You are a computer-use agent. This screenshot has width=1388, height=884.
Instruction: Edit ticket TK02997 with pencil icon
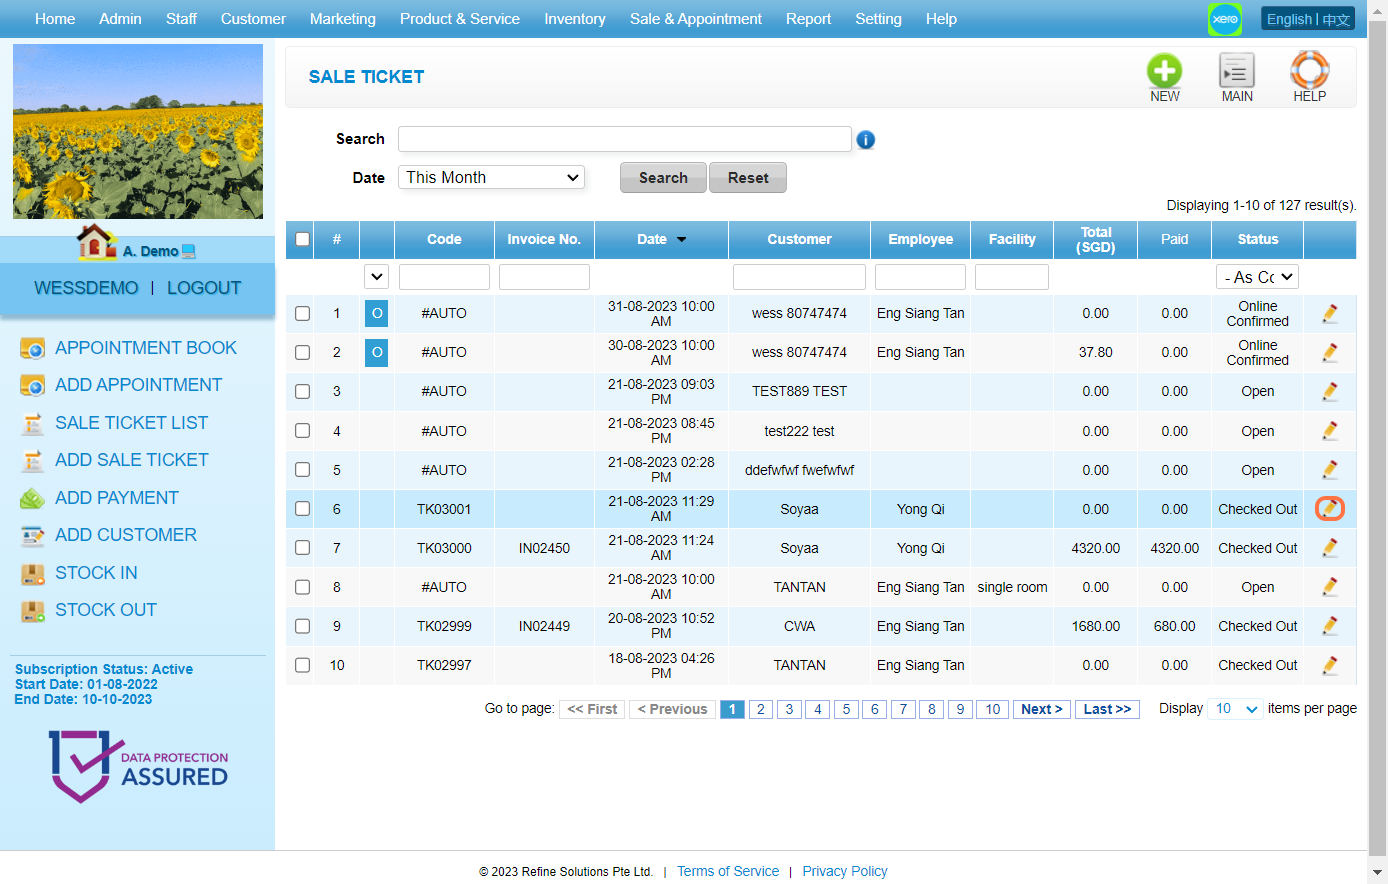(1330, 664)
